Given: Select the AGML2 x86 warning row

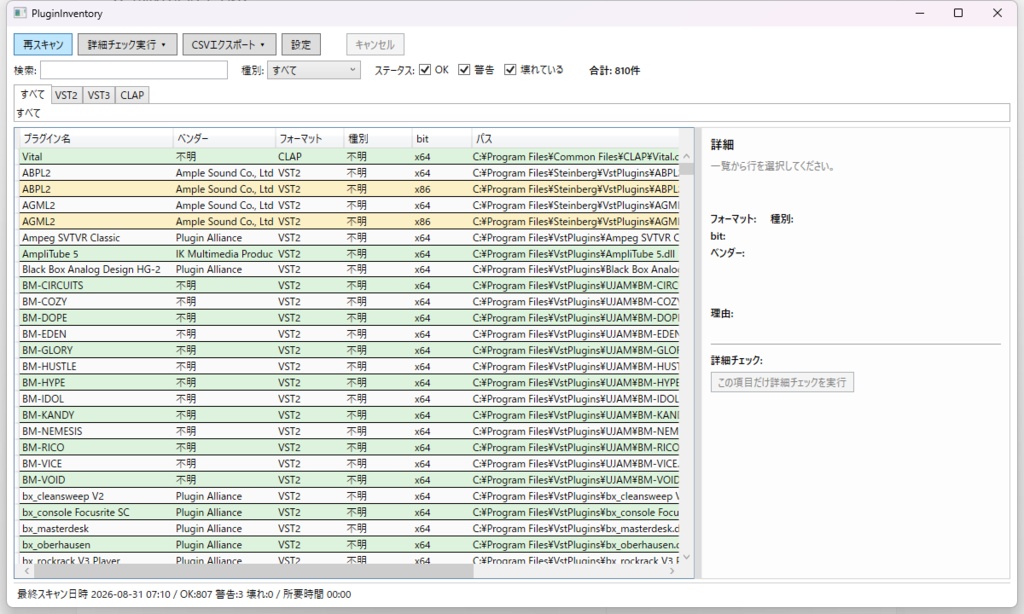Looking at the screenshot, I should pyautogui.click(x=349, y=221).
